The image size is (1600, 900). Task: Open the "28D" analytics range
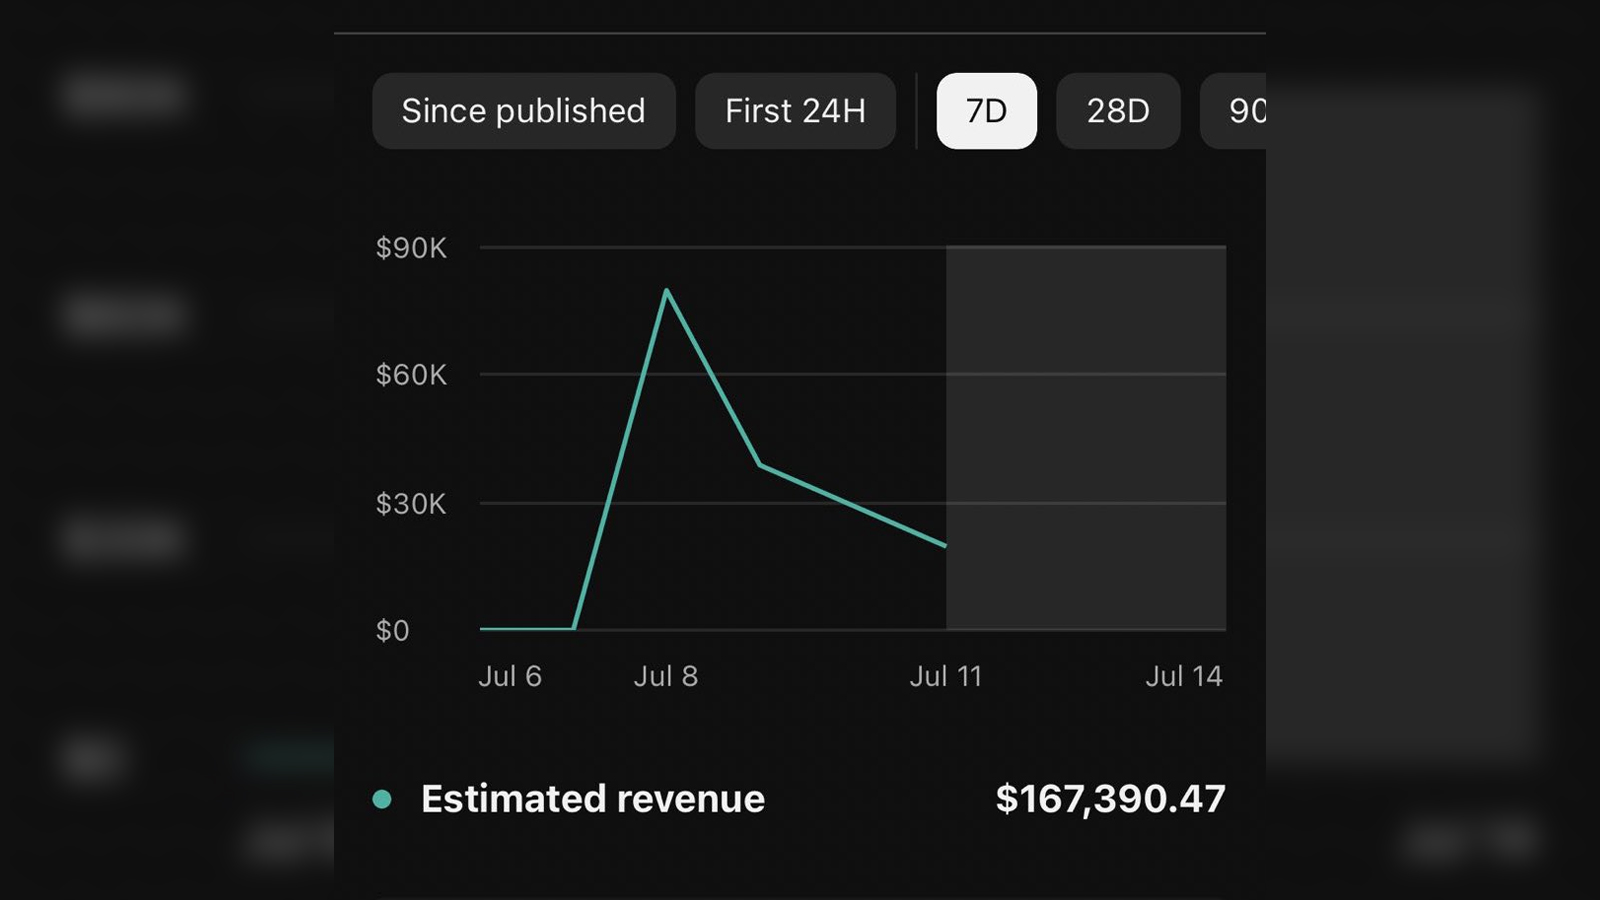click(1118, 111)
